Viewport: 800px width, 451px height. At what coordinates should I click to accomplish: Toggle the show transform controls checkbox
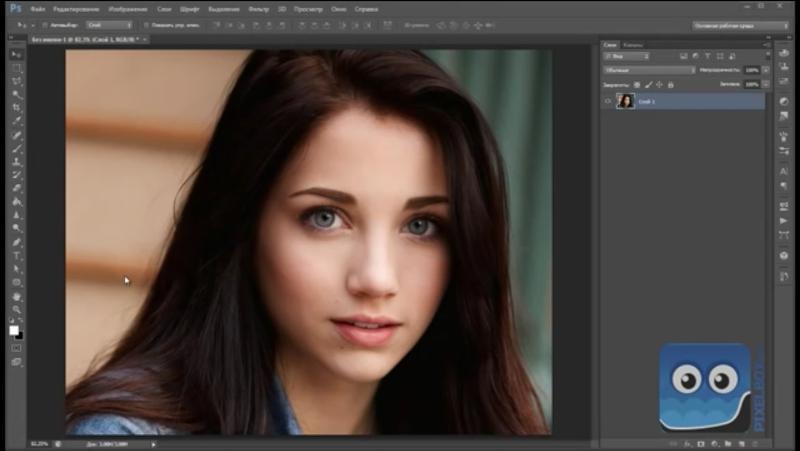point(146,25)
